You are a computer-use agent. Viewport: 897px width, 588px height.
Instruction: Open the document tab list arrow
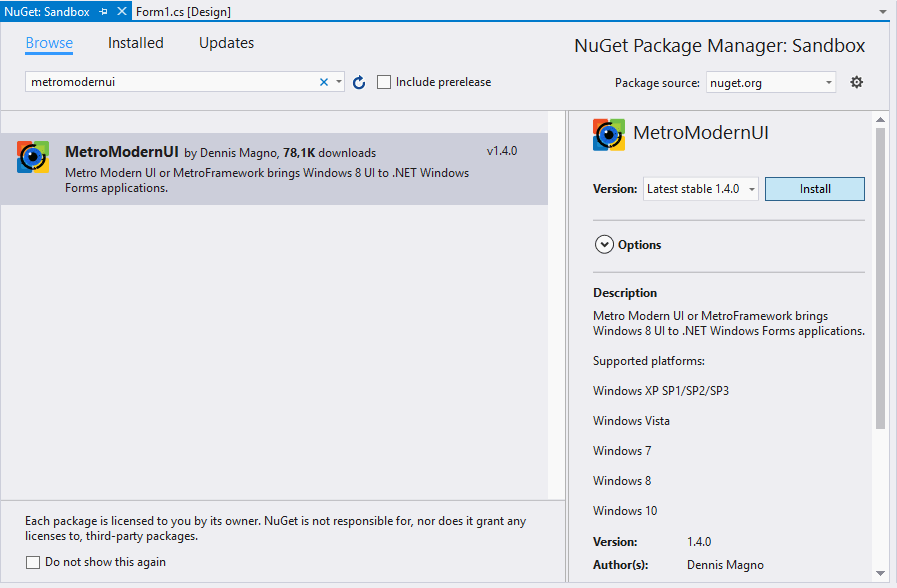click(x=882, y=11)
